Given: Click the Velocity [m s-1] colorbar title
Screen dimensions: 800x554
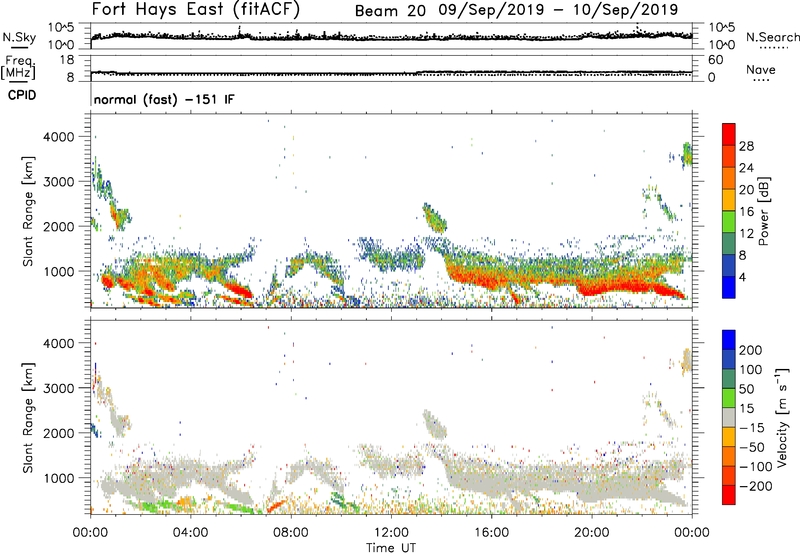Looking at the screenshot, I should click(x=782, y=418).
